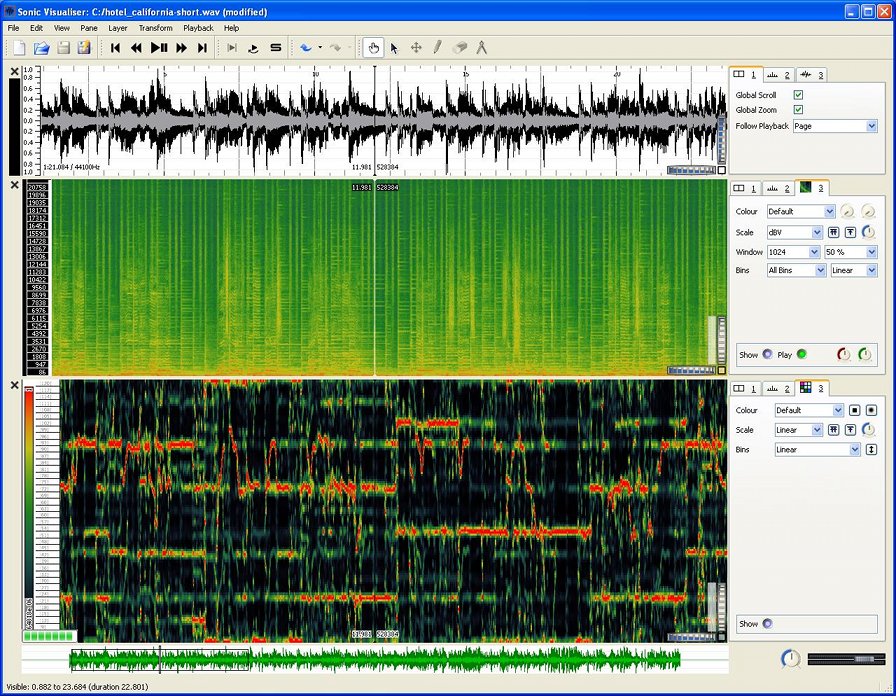Select the arrow Select tool
The height and width of the screenshot is (696, 896).
tap(394, 48)
